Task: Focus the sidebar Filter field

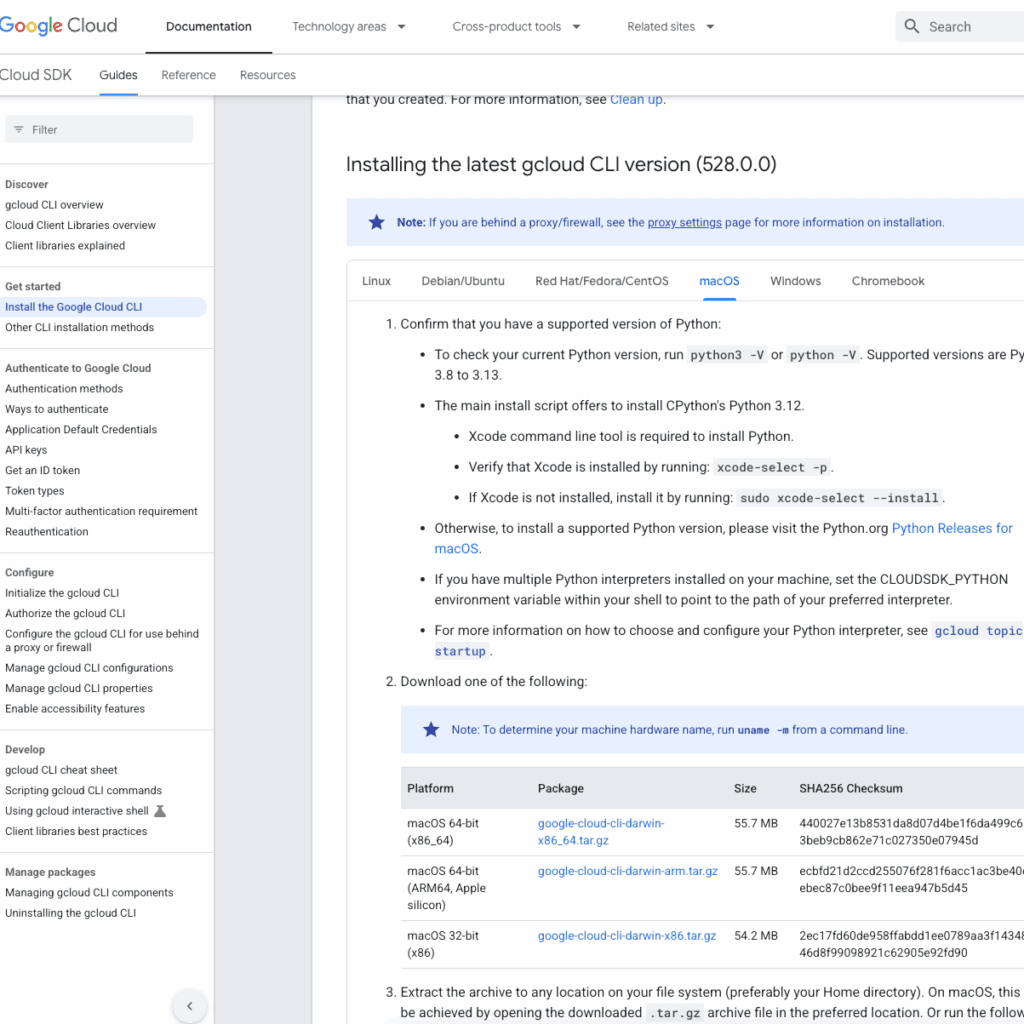Action: pyautogui.click(x=99, y=129)
